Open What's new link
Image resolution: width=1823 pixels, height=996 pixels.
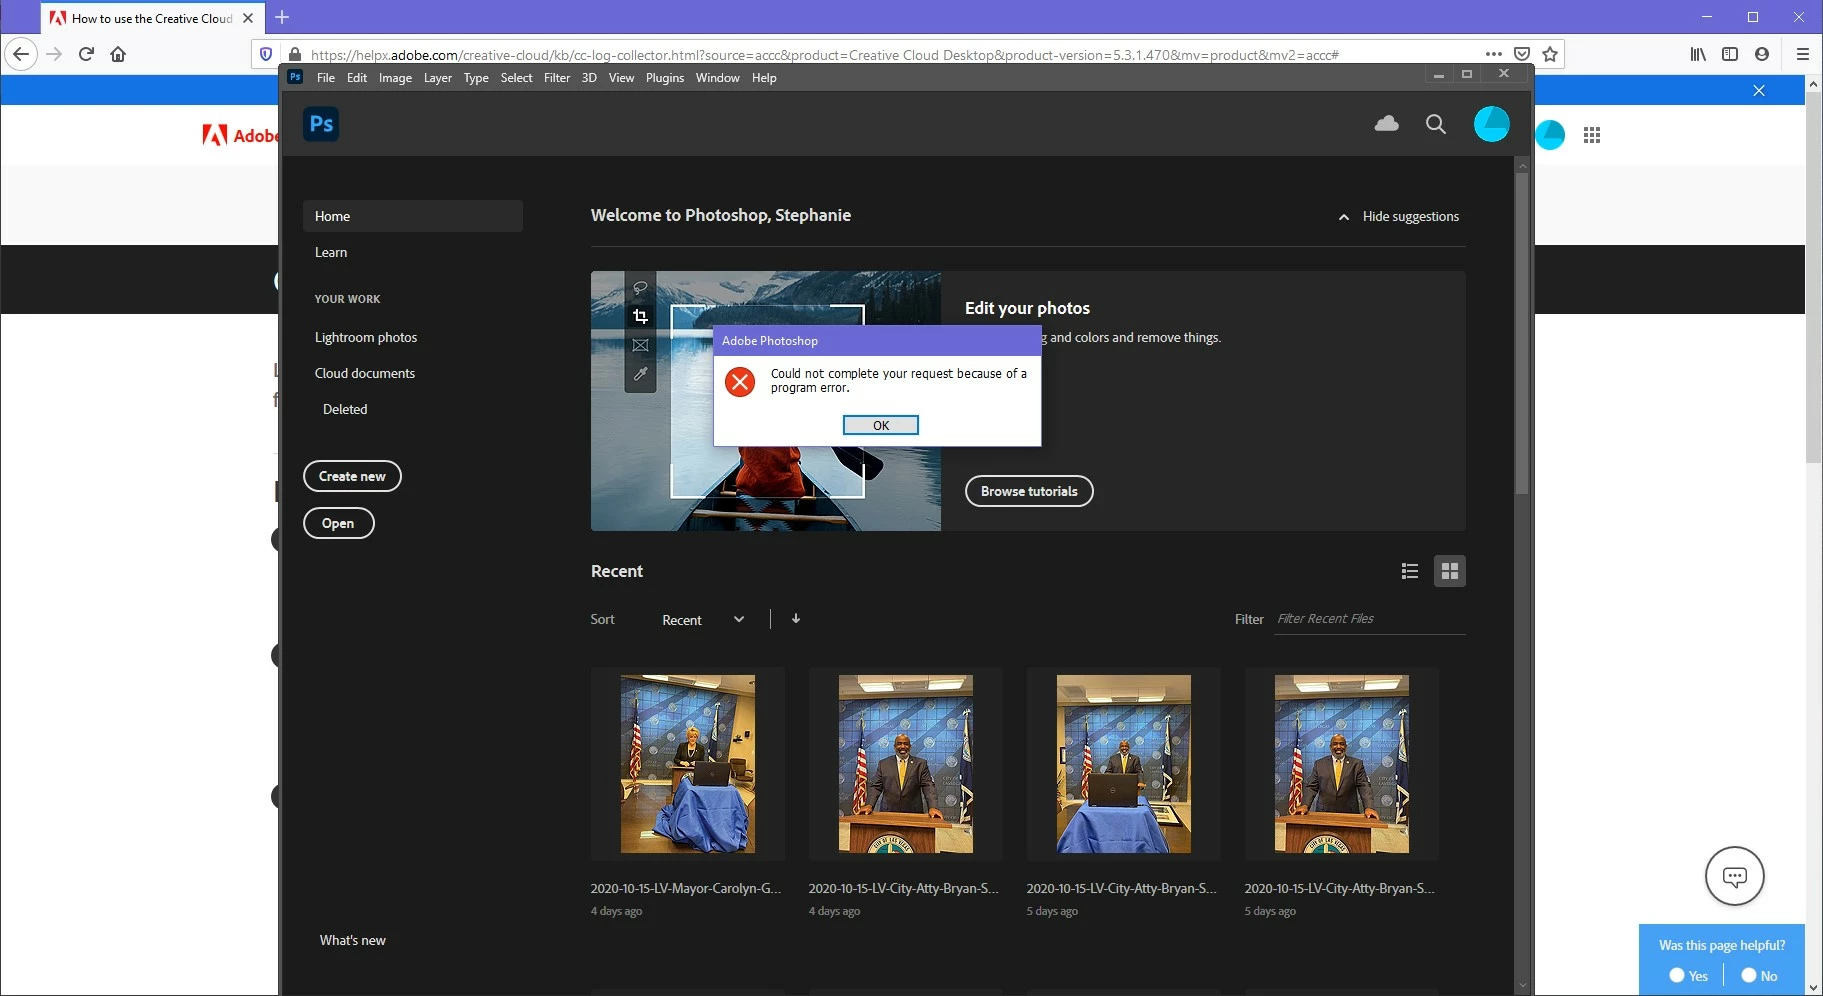tap(352, 940)
